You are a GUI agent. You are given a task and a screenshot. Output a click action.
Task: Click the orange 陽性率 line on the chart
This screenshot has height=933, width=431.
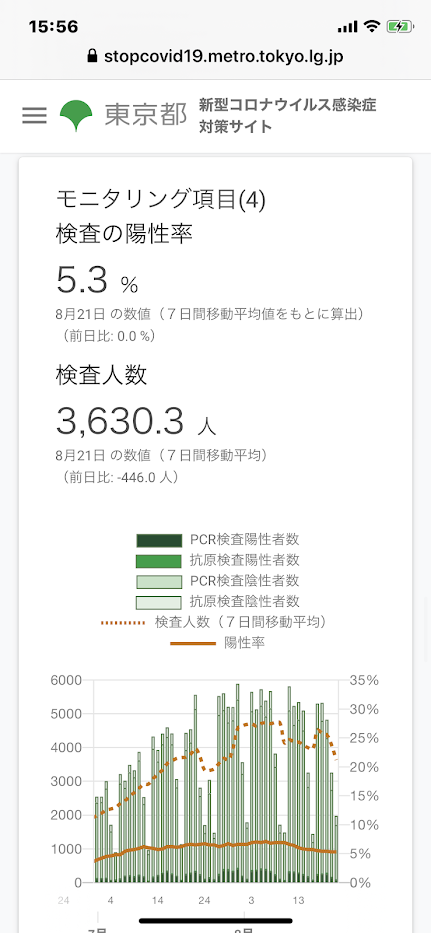216,846
